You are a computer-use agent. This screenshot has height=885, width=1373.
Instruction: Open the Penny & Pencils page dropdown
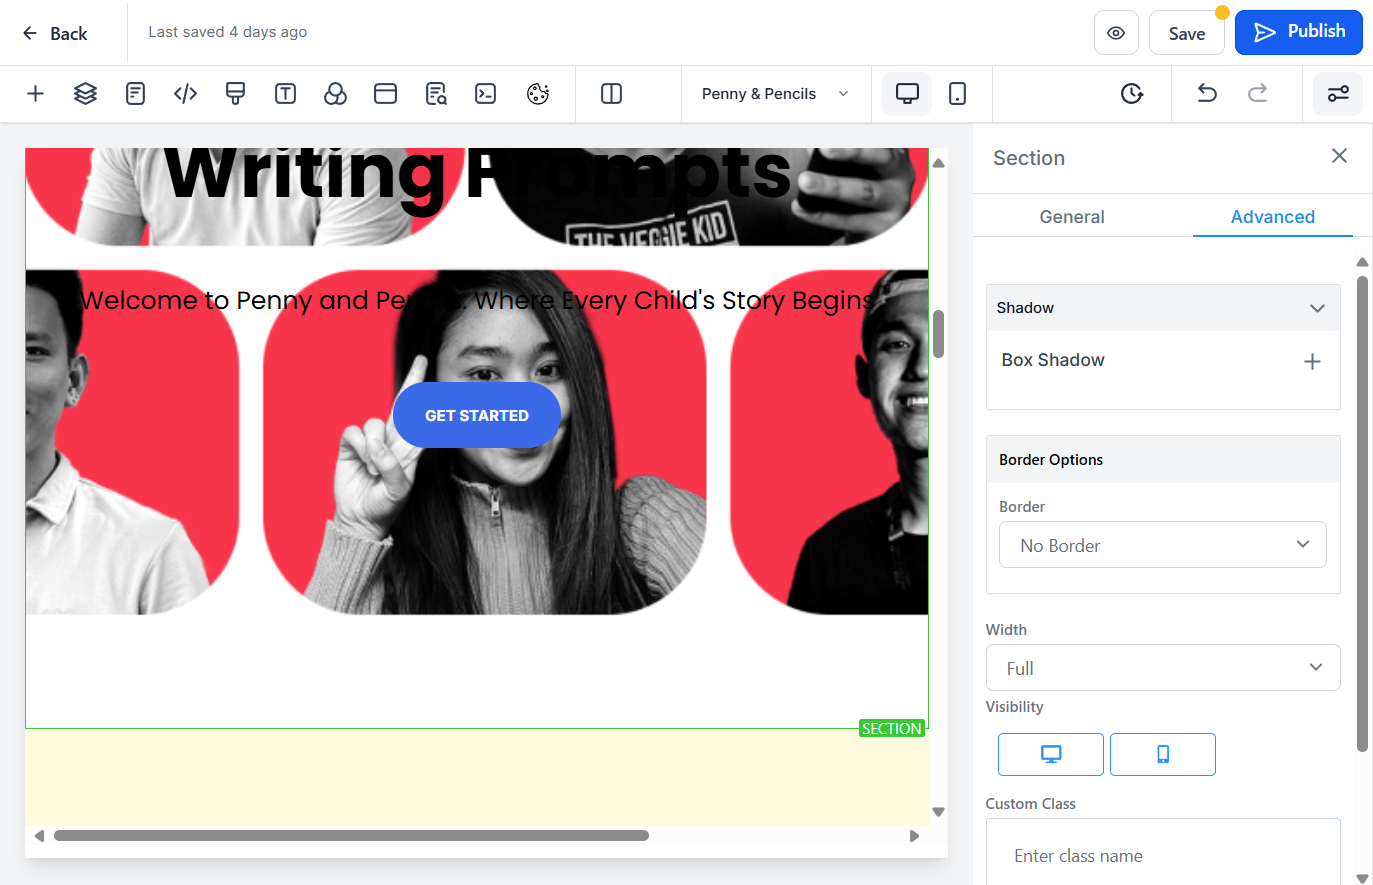point(775,94)
